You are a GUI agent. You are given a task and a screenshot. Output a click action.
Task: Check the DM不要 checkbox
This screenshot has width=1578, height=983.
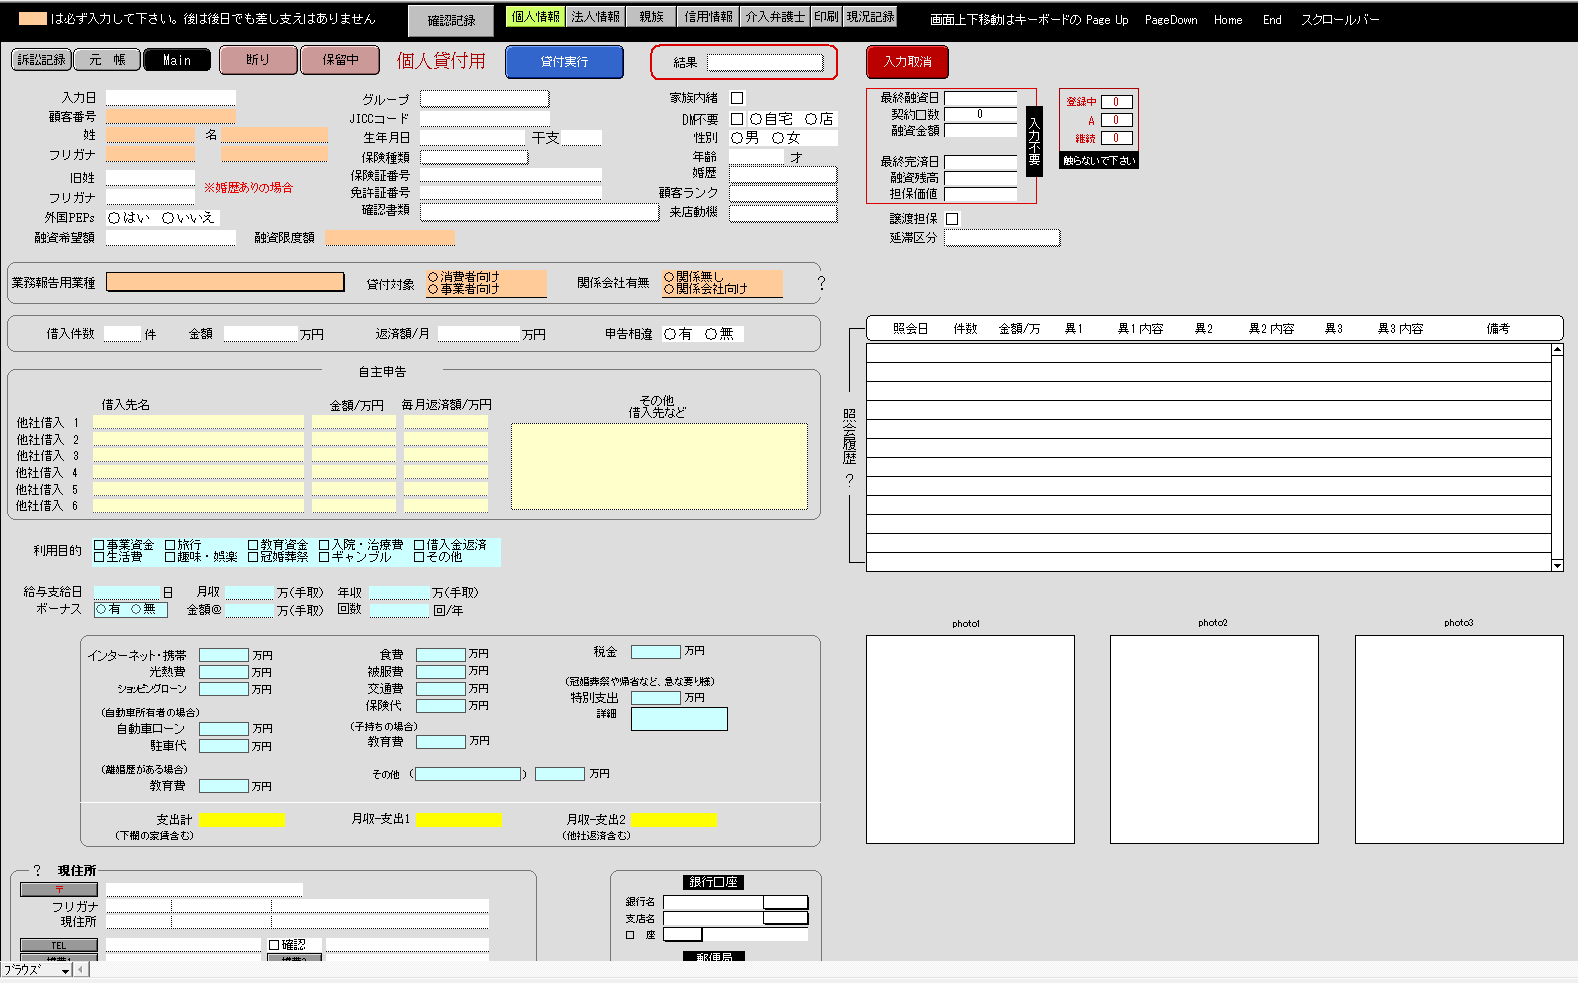tap(737, 119)
